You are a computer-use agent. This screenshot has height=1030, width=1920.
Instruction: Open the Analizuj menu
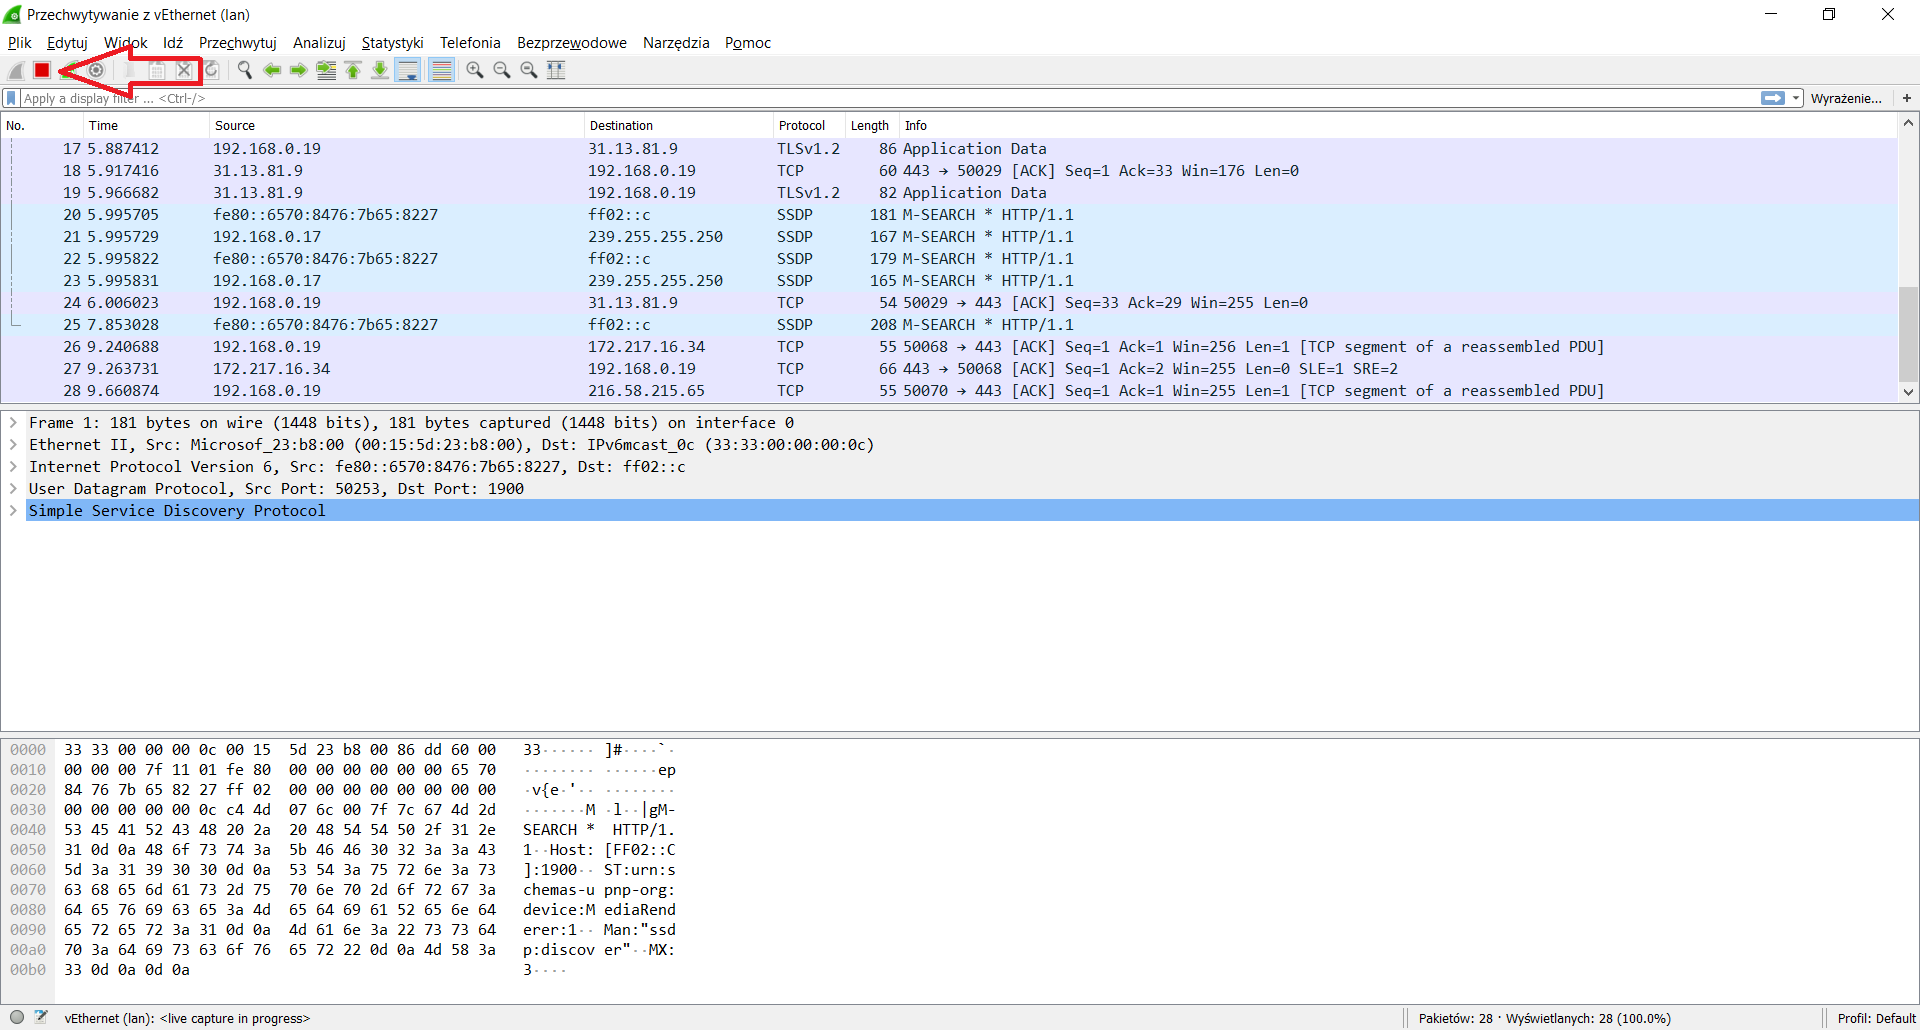tap(319, 43)
